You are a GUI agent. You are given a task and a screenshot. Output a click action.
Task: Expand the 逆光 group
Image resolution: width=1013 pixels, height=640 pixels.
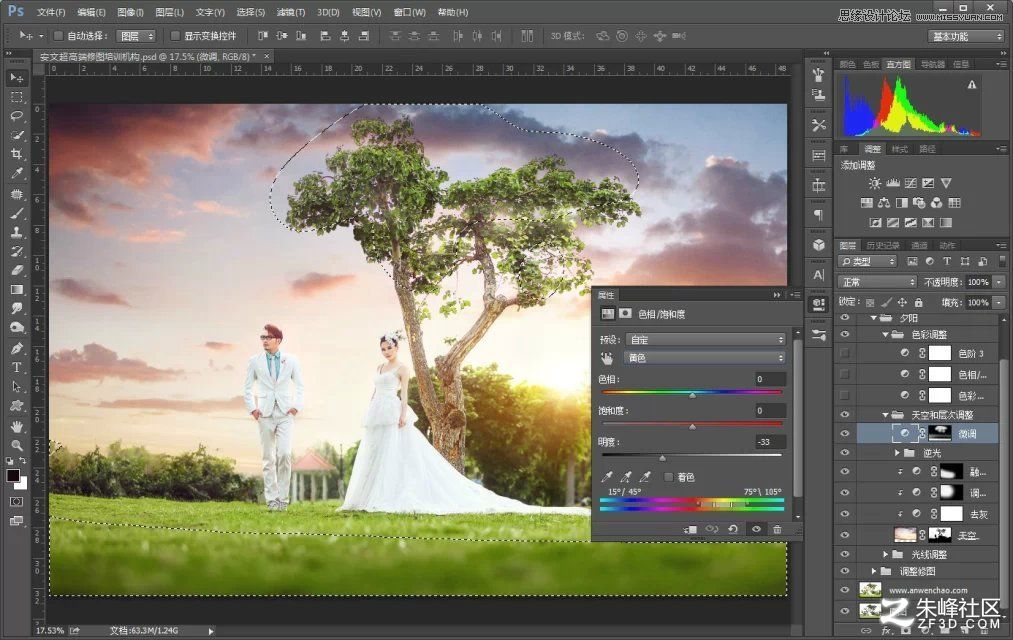coord(897,453)
